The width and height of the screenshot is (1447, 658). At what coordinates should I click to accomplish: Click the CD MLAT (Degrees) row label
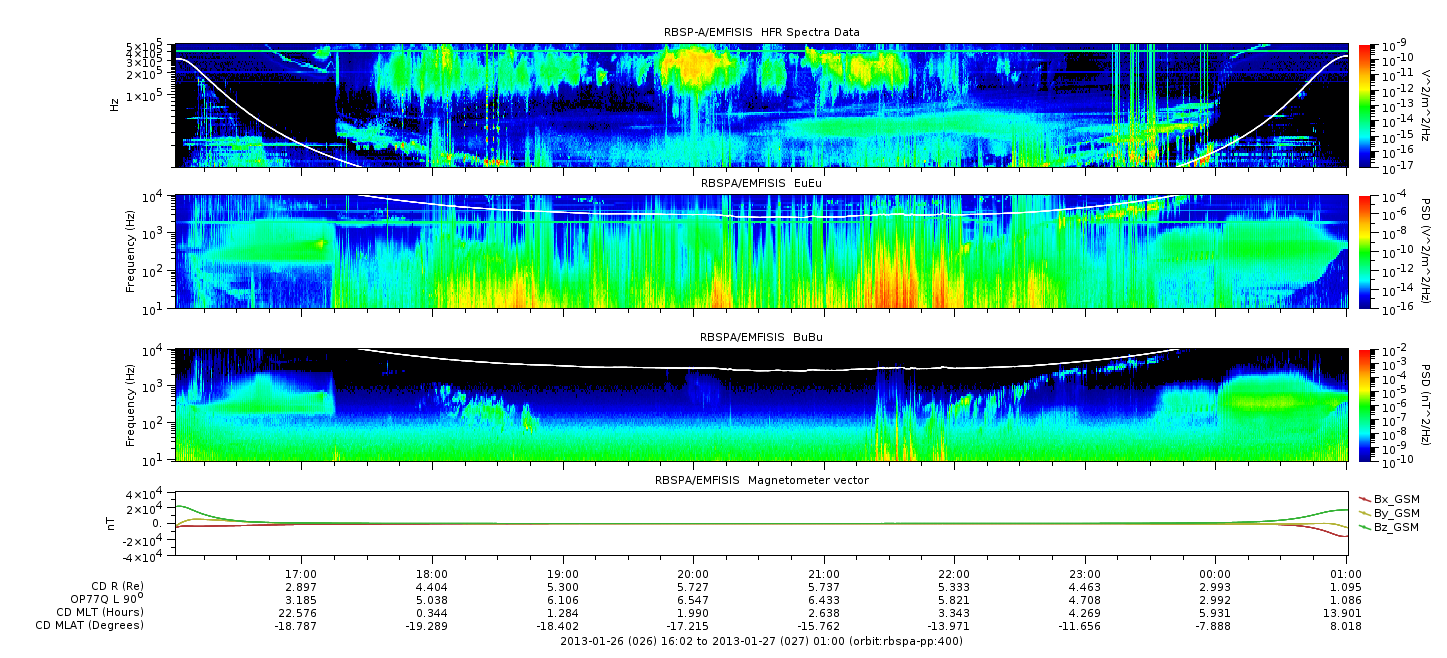[88, 625]
